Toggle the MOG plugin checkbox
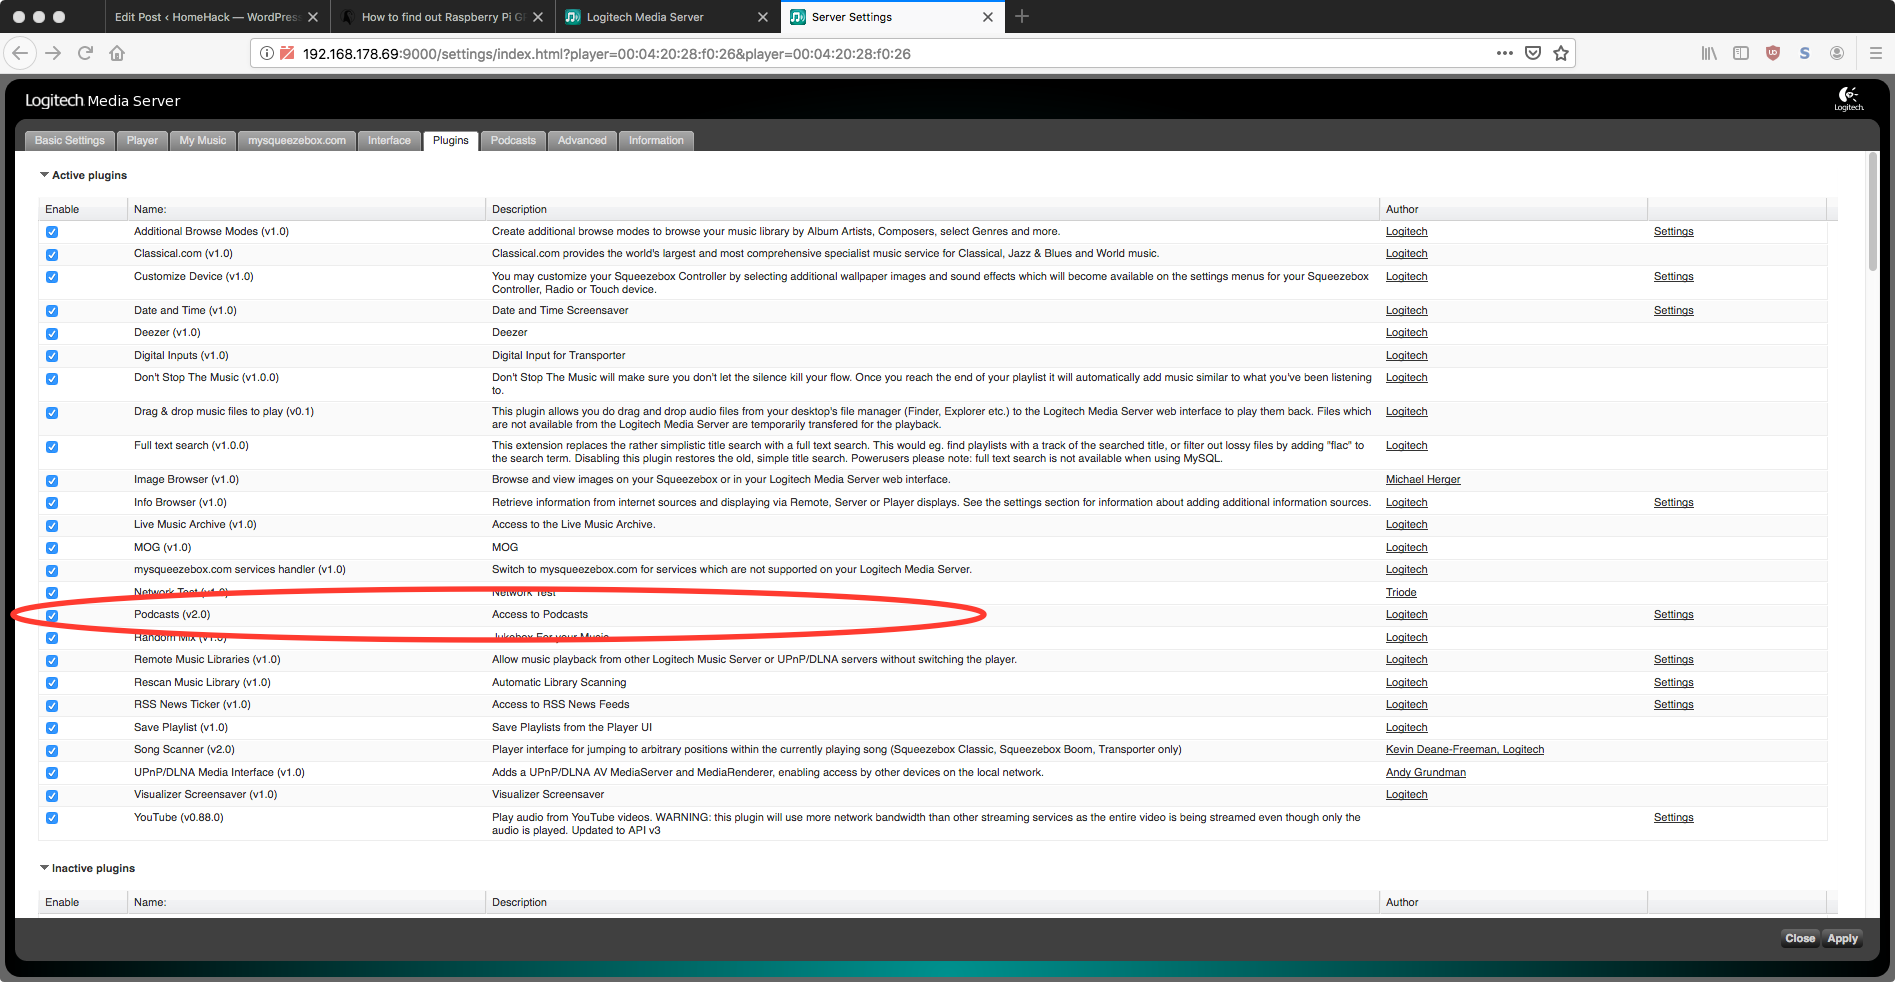The image size is (1895, 982). 52,548
